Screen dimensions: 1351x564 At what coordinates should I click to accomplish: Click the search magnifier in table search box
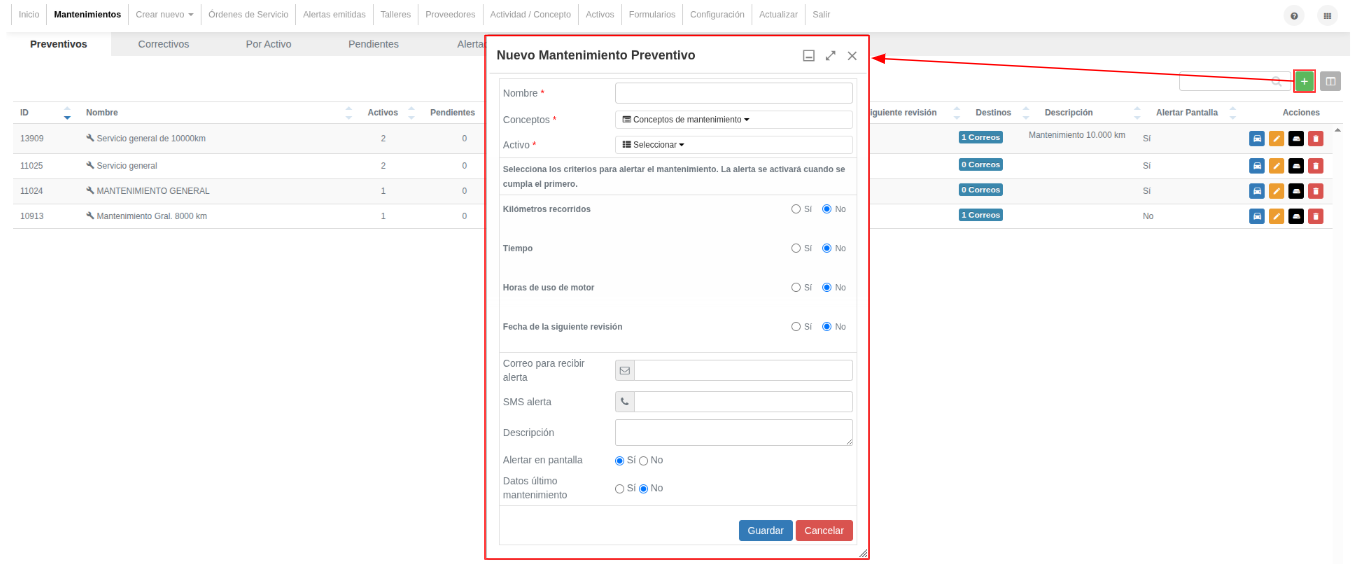(x=1276, y=81)
